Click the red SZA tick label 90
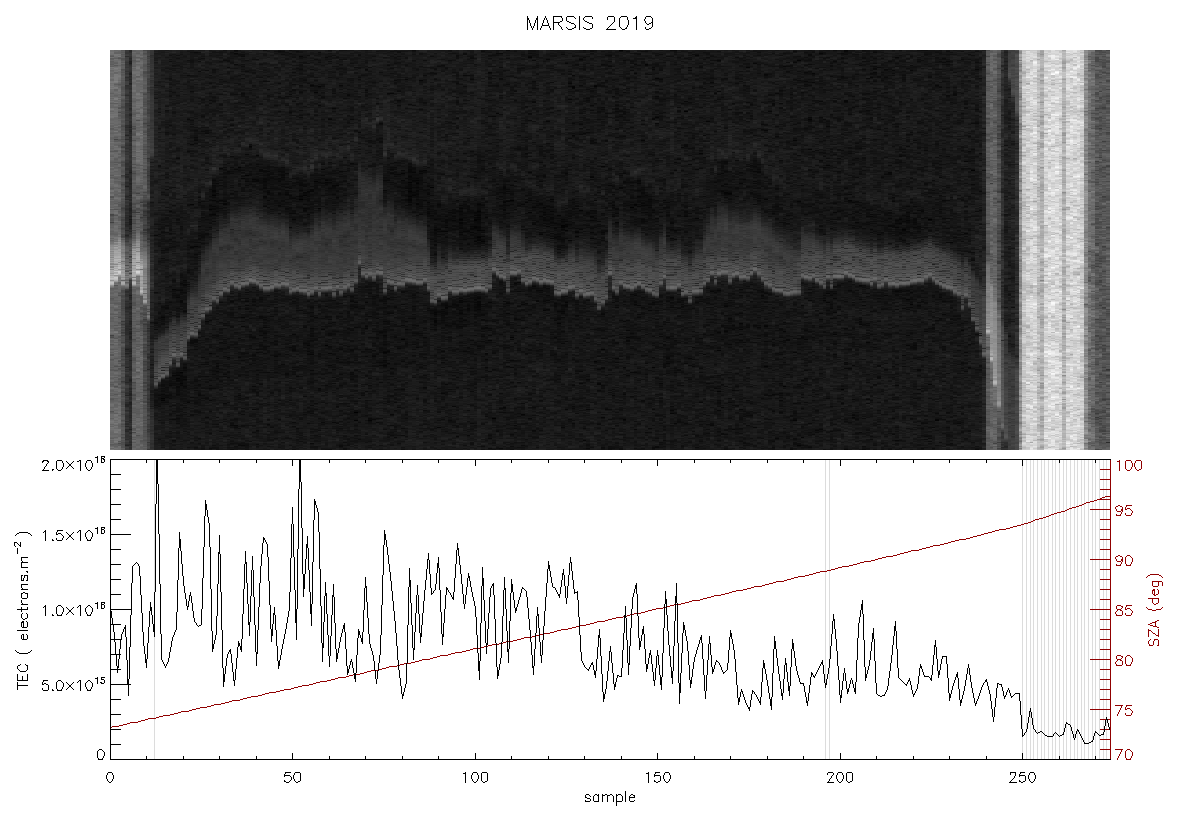Viewport: 1180px width, 830px height. tap(1124, 561)
